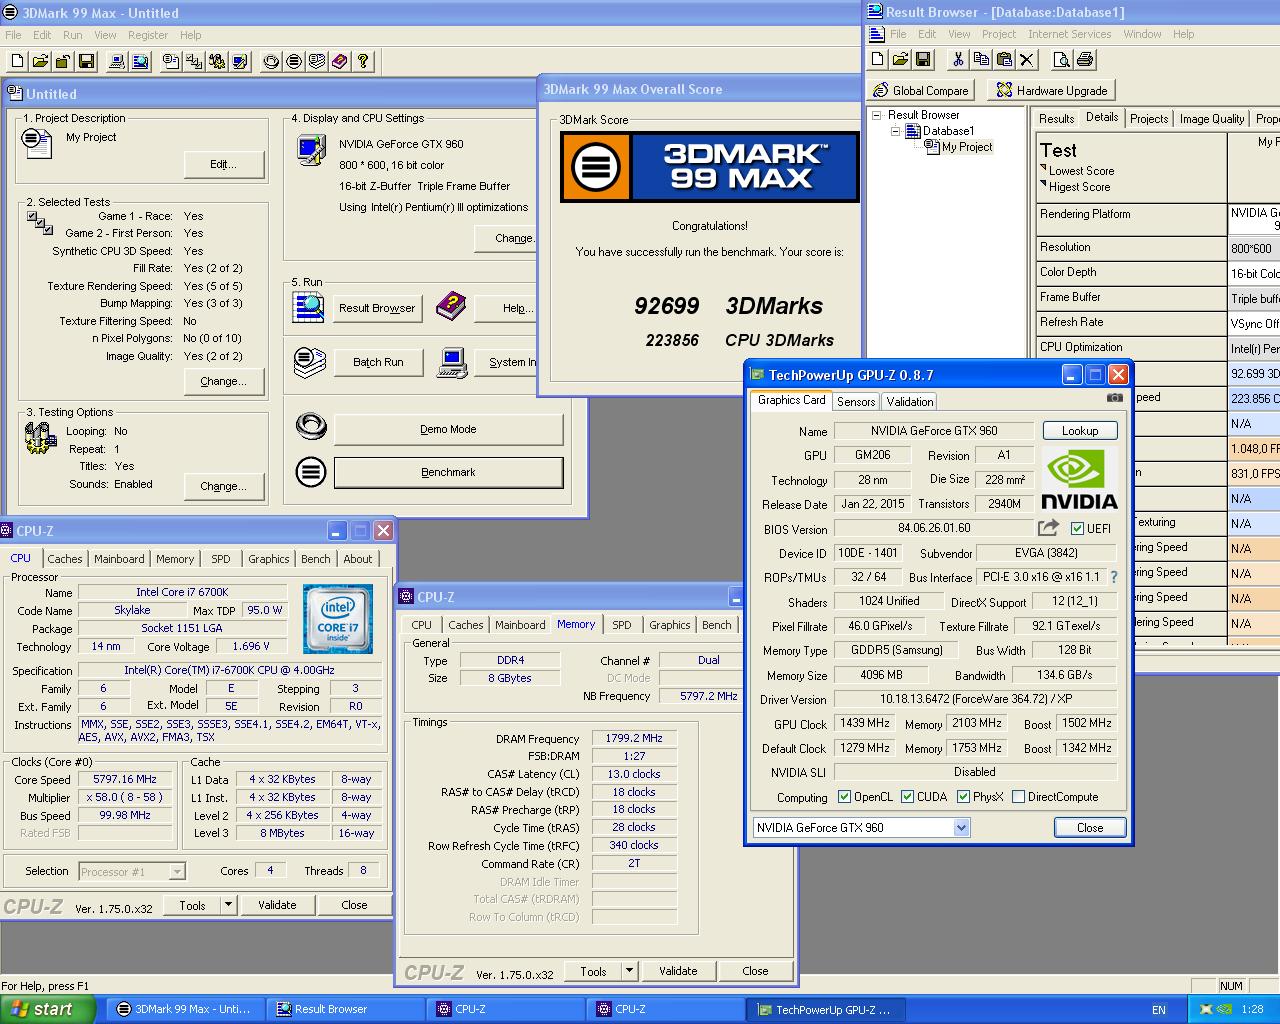Click Bus Interface question mark in GPU-Z

point(1113,577)
